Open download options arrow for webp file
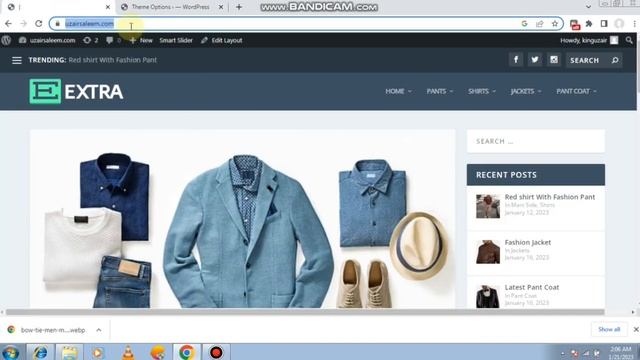This screenshot has height=360, width=640. click(99, 330)
